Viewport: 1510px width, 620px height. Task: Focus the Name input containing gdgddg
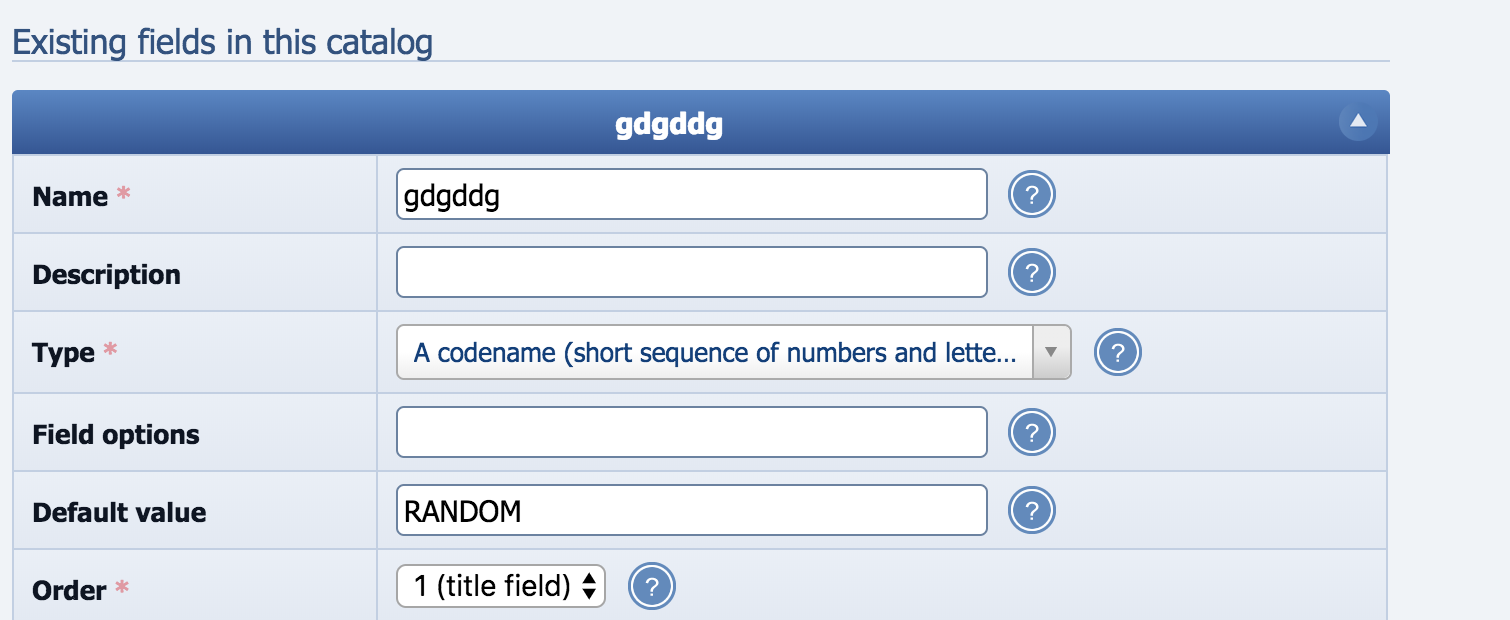click(x=691, y=194)
